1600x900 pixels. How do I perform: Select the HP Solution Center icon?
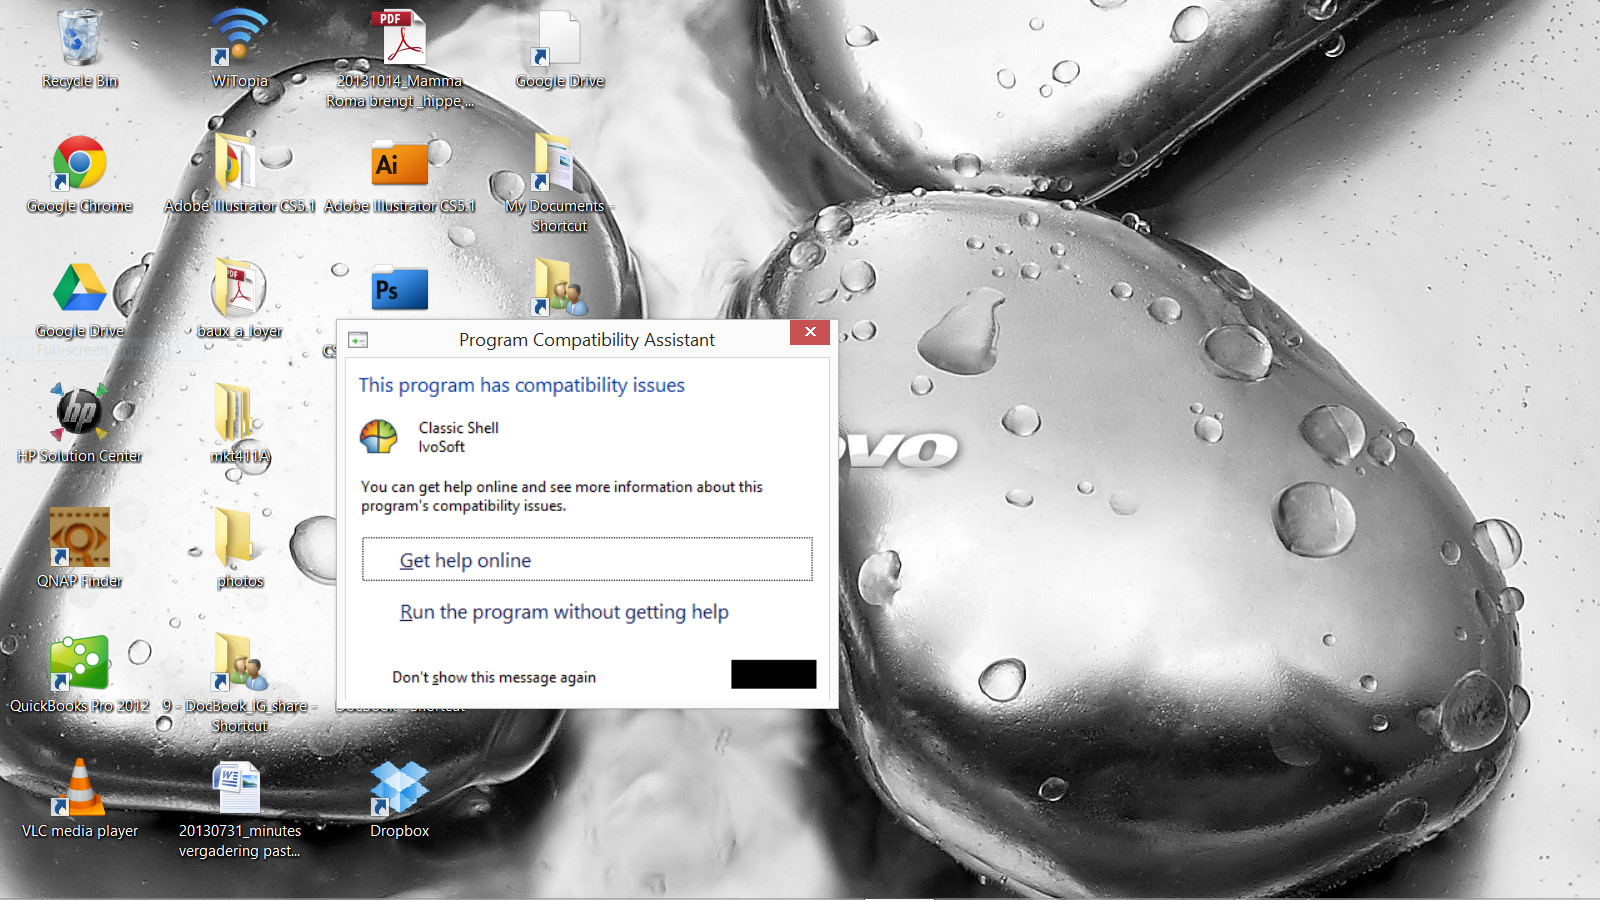coord(80,414)
